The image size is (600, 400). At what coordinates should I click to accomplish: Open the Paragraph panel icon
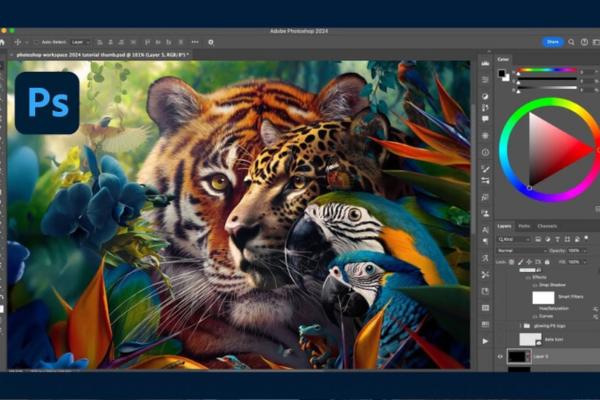tap(485, 241)
